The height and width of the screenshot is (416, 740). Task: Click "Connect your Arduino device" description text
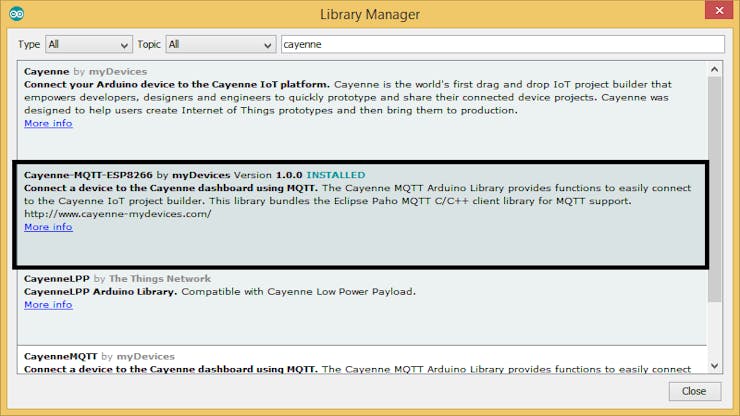[177, 85]
